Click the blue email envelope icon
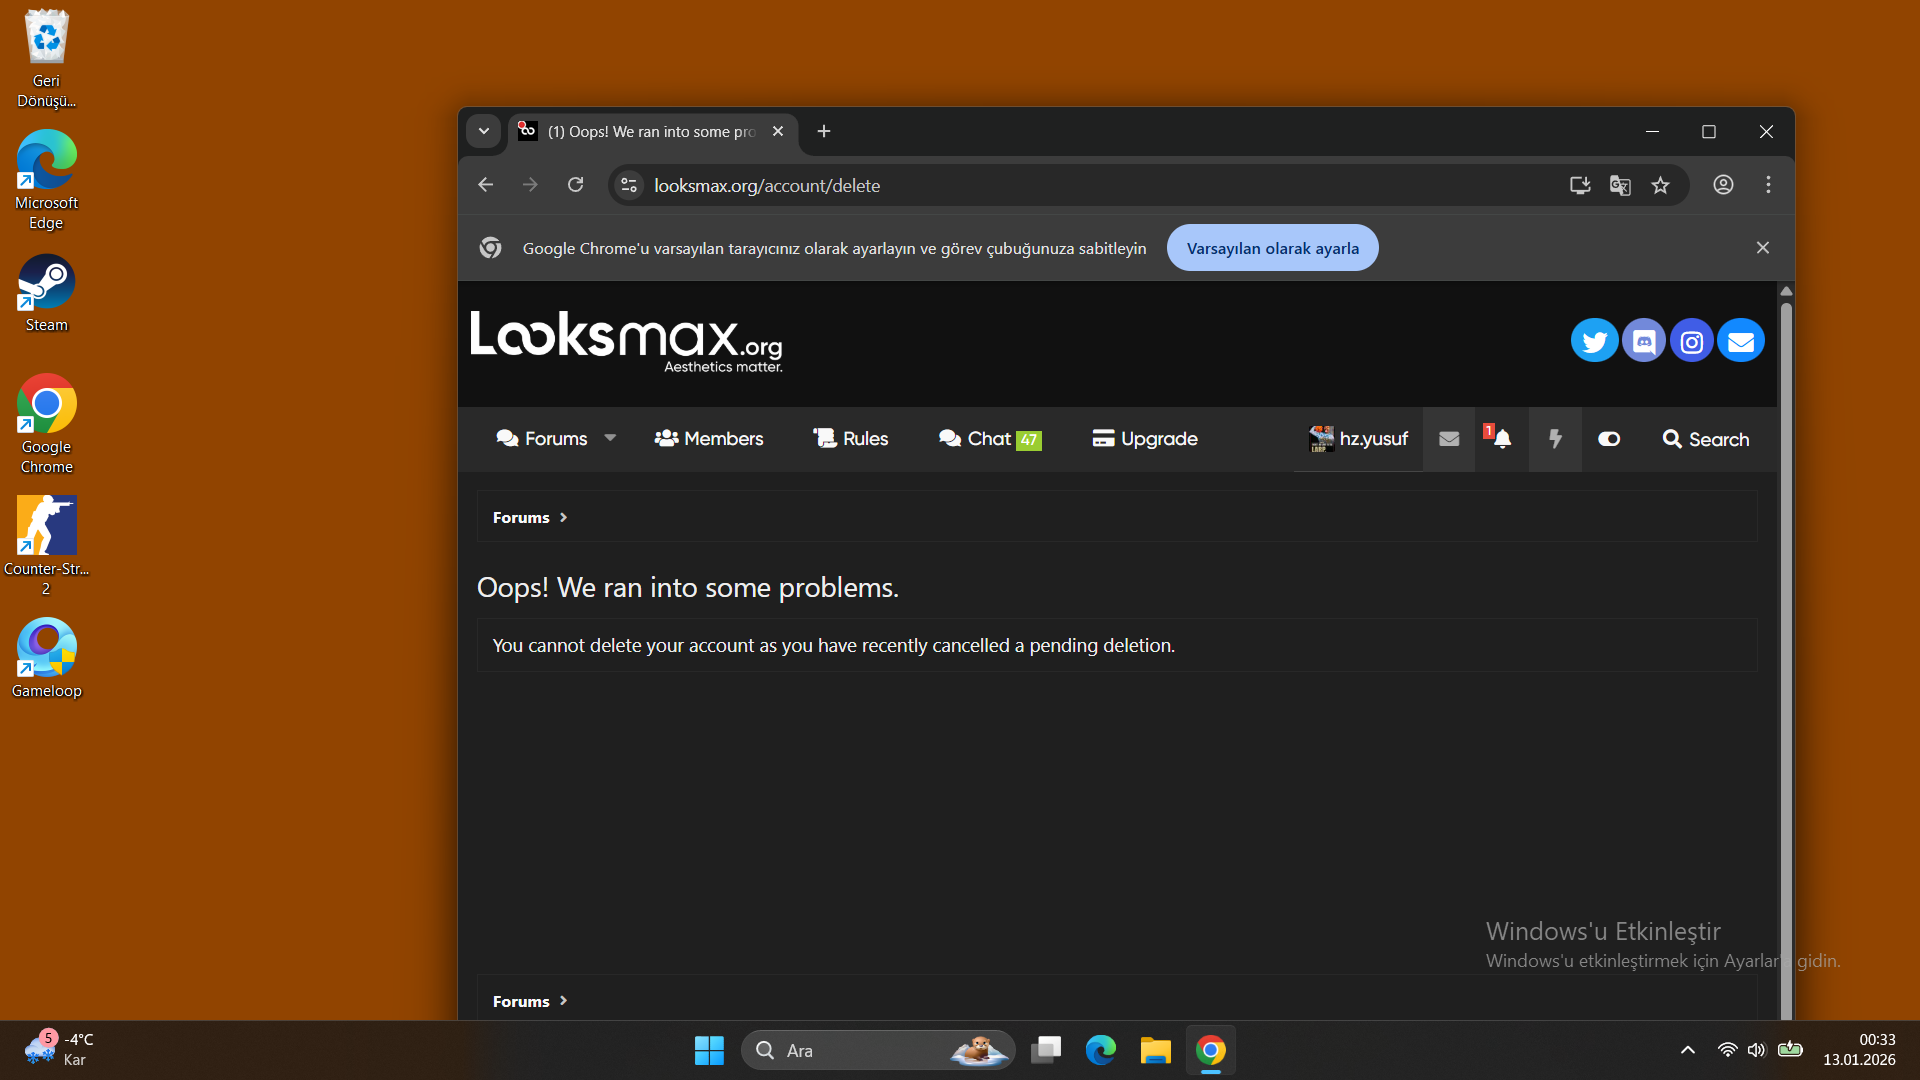Viewport: 1920px width, 1080px height. [1741, 342]
